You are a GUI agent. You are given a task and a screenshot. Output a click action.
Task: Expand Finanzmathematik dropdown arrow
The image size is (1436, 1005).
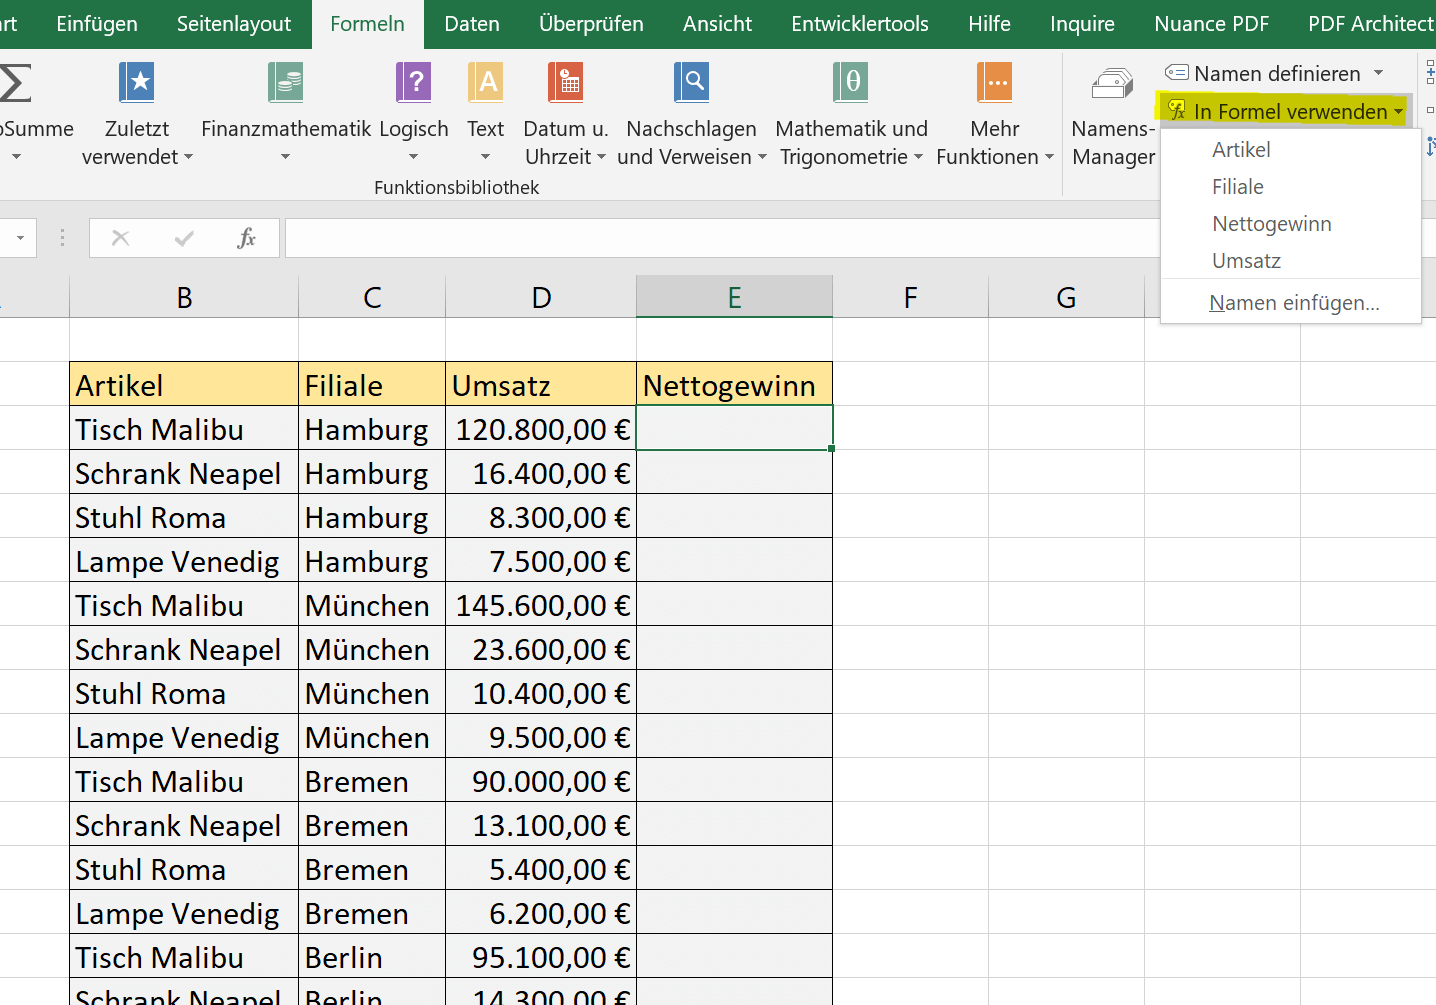pos(285,157)
